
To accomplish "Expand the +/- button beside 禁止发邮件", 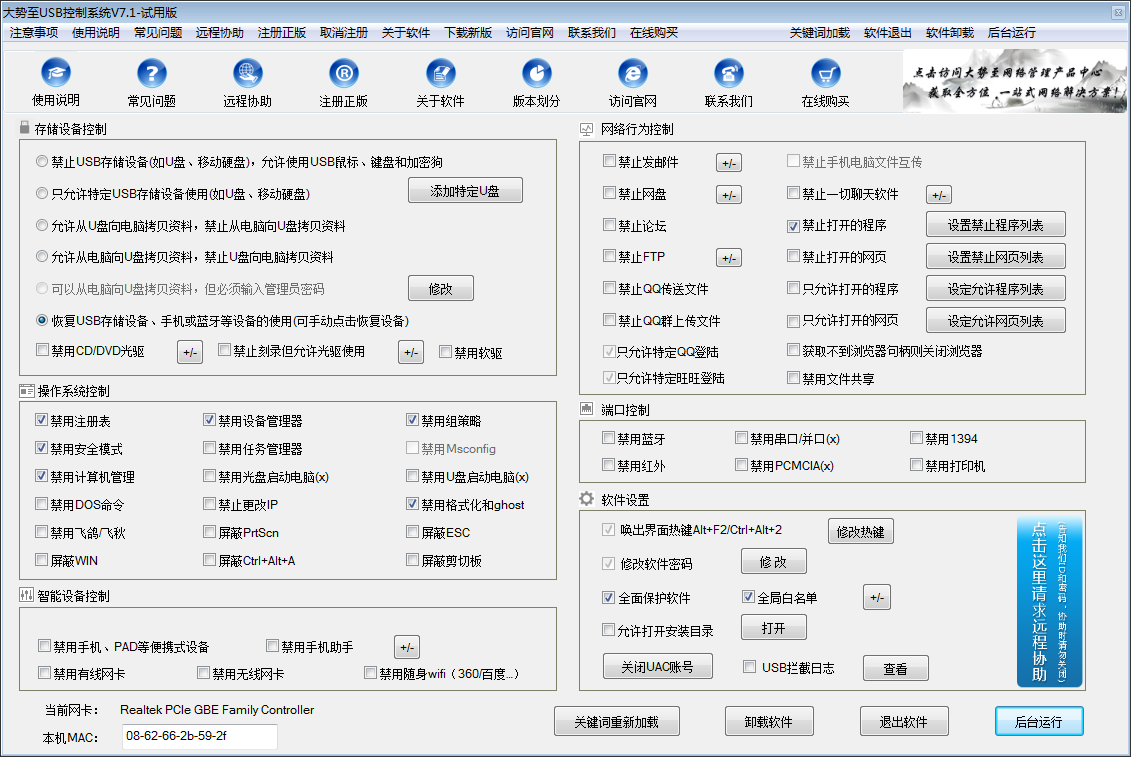I will [729, 163].
